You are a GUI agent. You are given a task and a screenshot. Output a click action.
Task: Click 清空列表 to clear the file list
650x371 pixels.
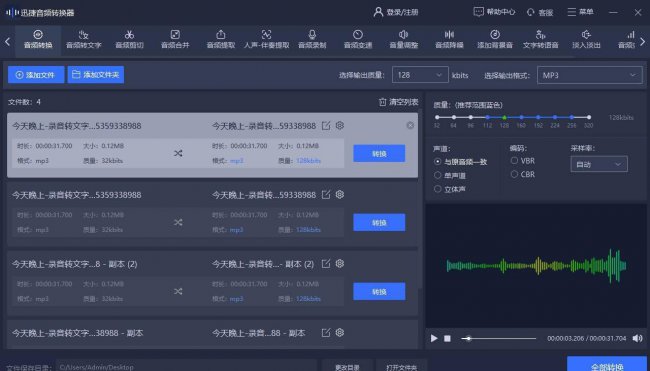[x=398, y=102]
